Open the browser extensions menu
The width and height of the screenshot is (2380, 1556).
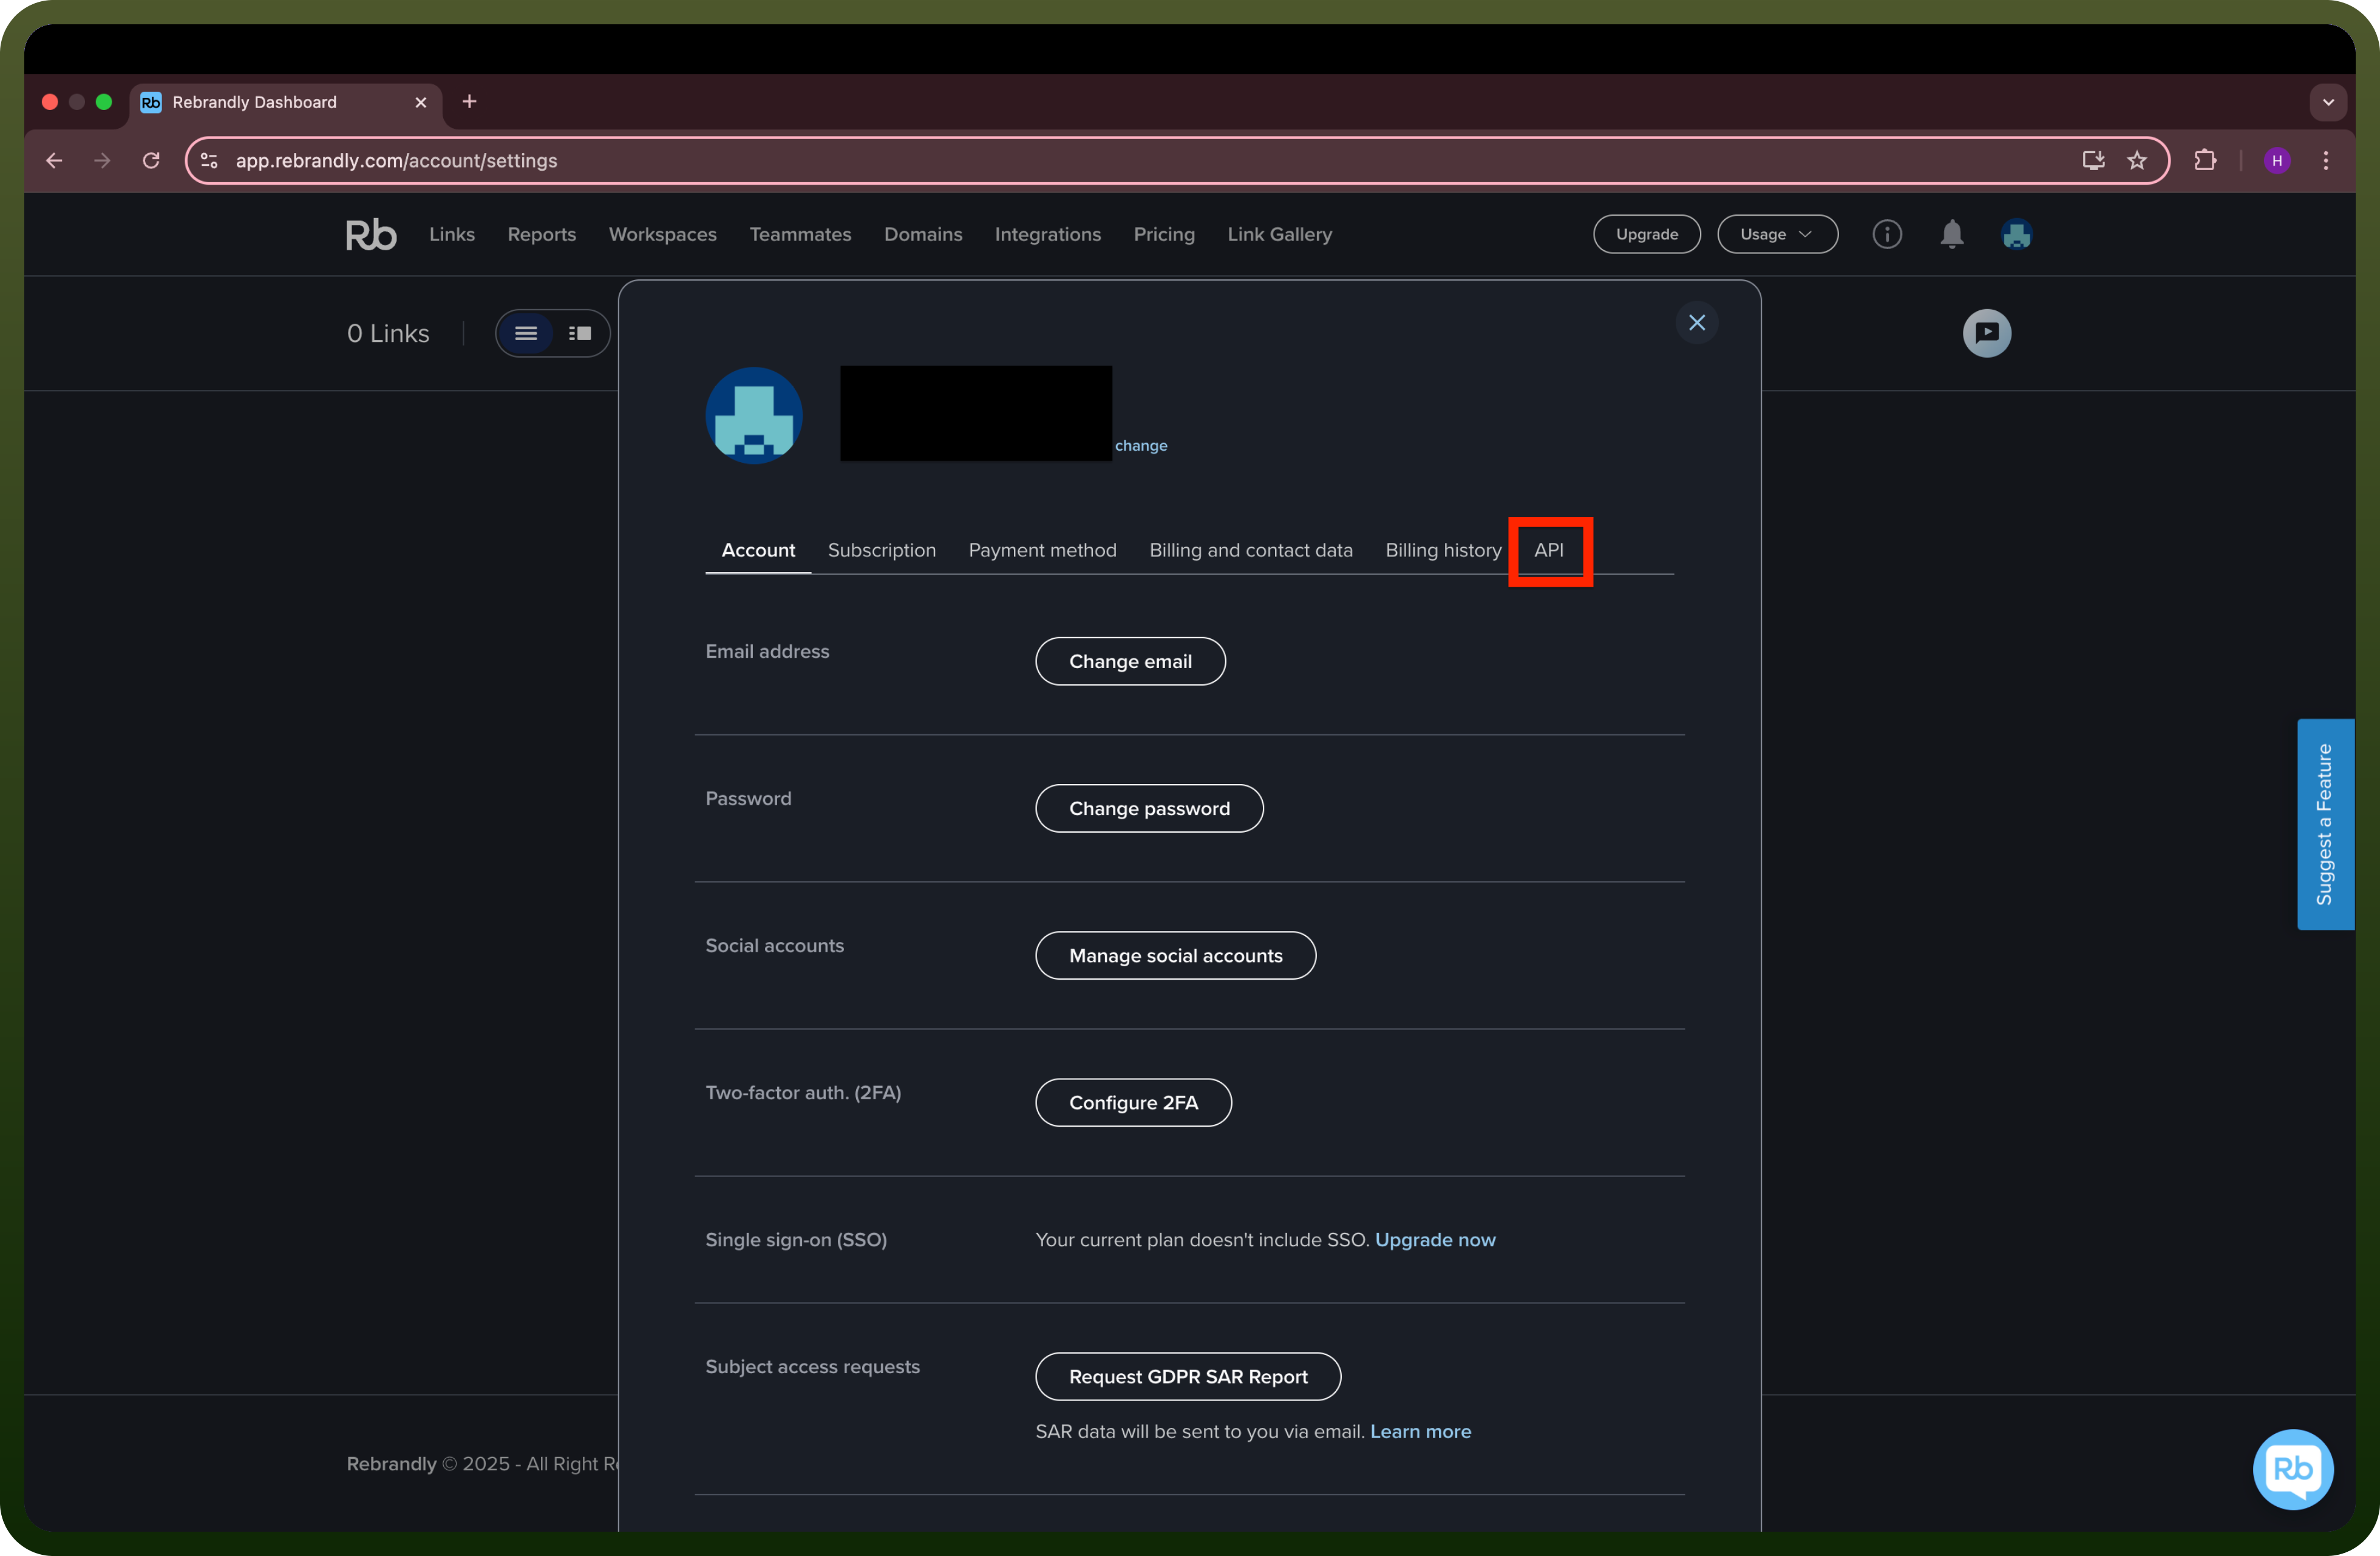tap(2205, 160)
